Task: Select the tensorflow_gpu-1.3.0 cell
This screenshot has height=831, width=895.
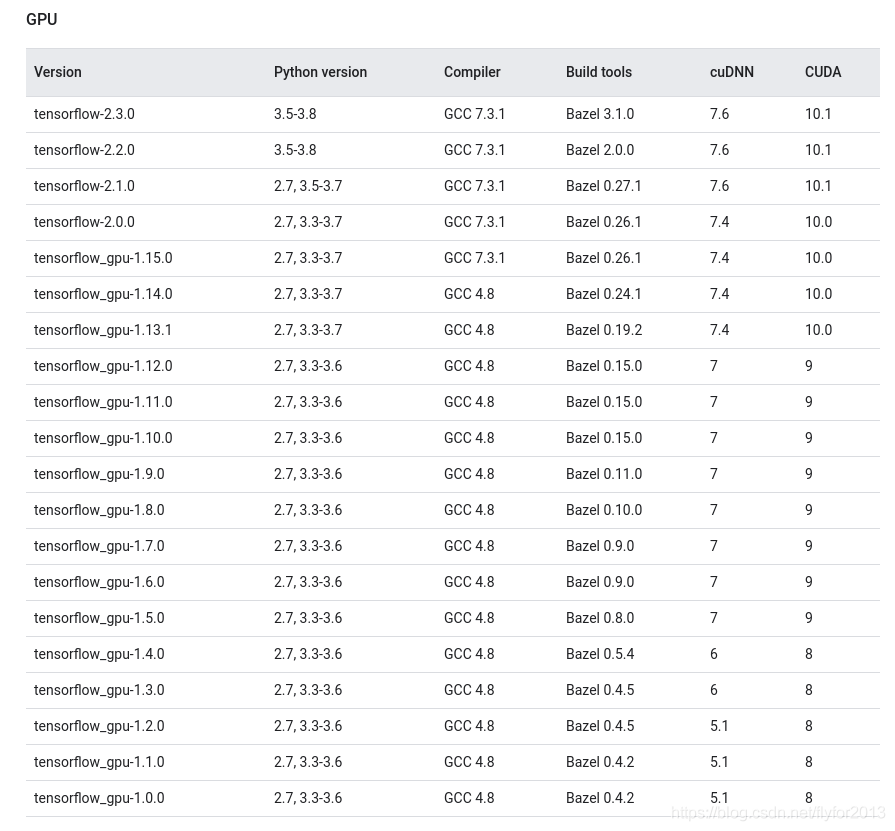Action: tap(99, 689)
